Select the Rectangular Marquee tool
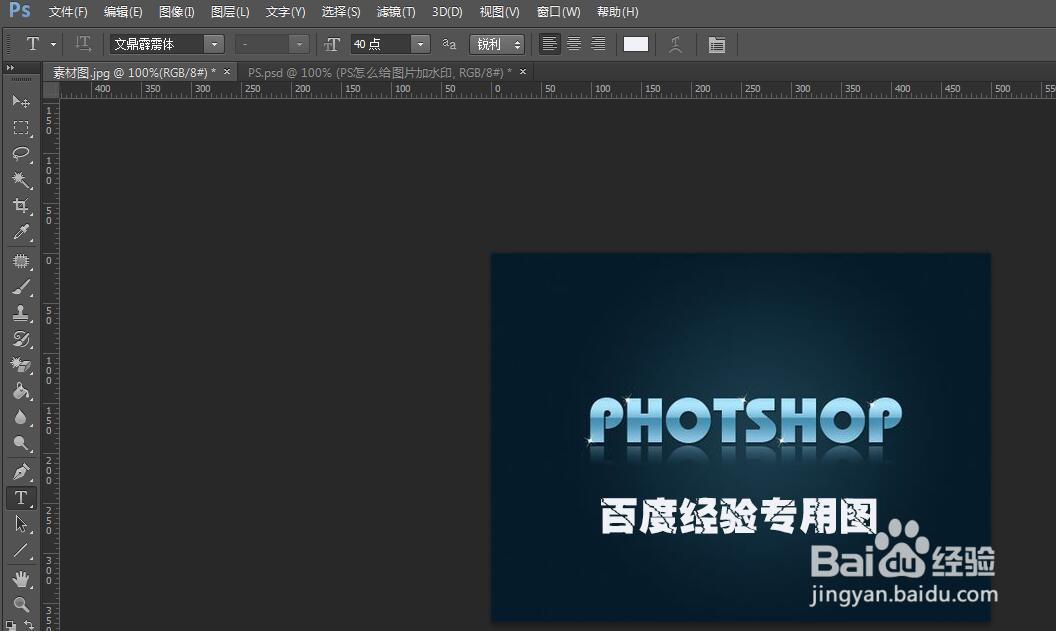 [x=21, y=128]
